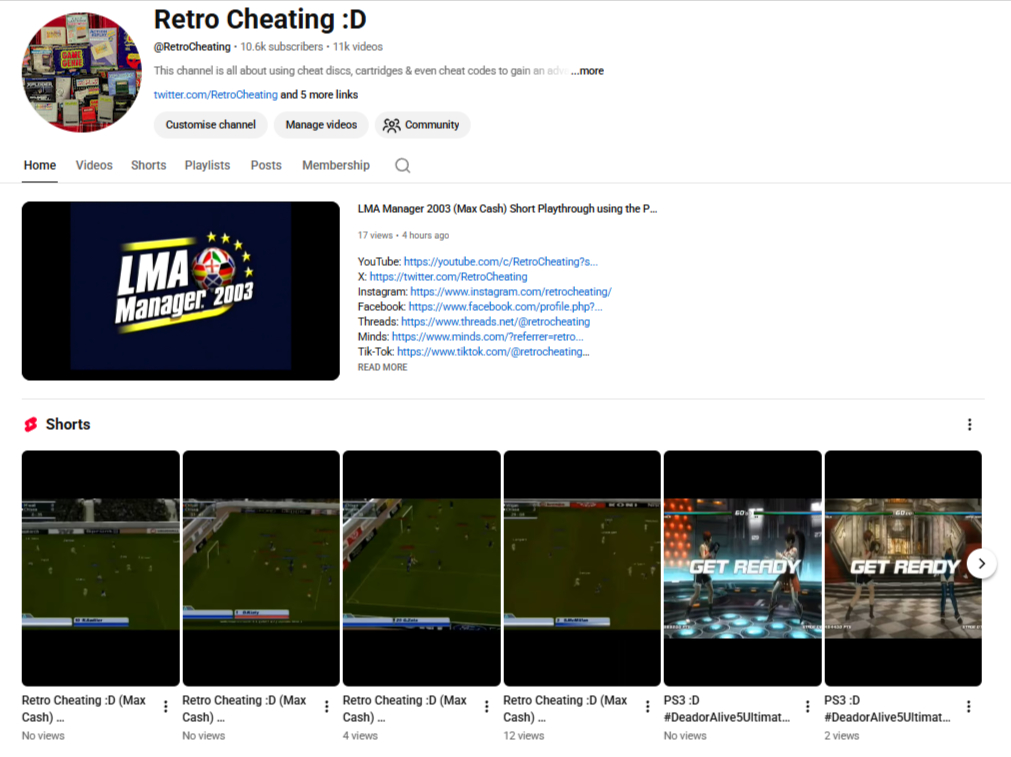
Task: Switch to the Home tab
Action: [x=40, y=165]
